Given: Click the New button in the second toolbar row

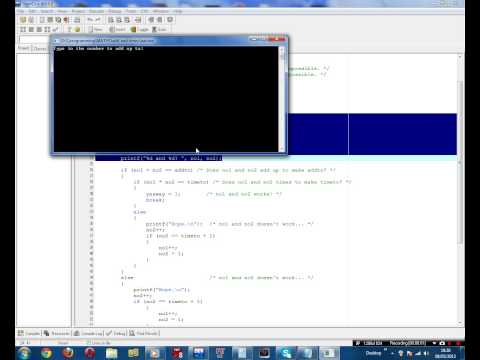Looking at the screenshot, I should 96,30.
